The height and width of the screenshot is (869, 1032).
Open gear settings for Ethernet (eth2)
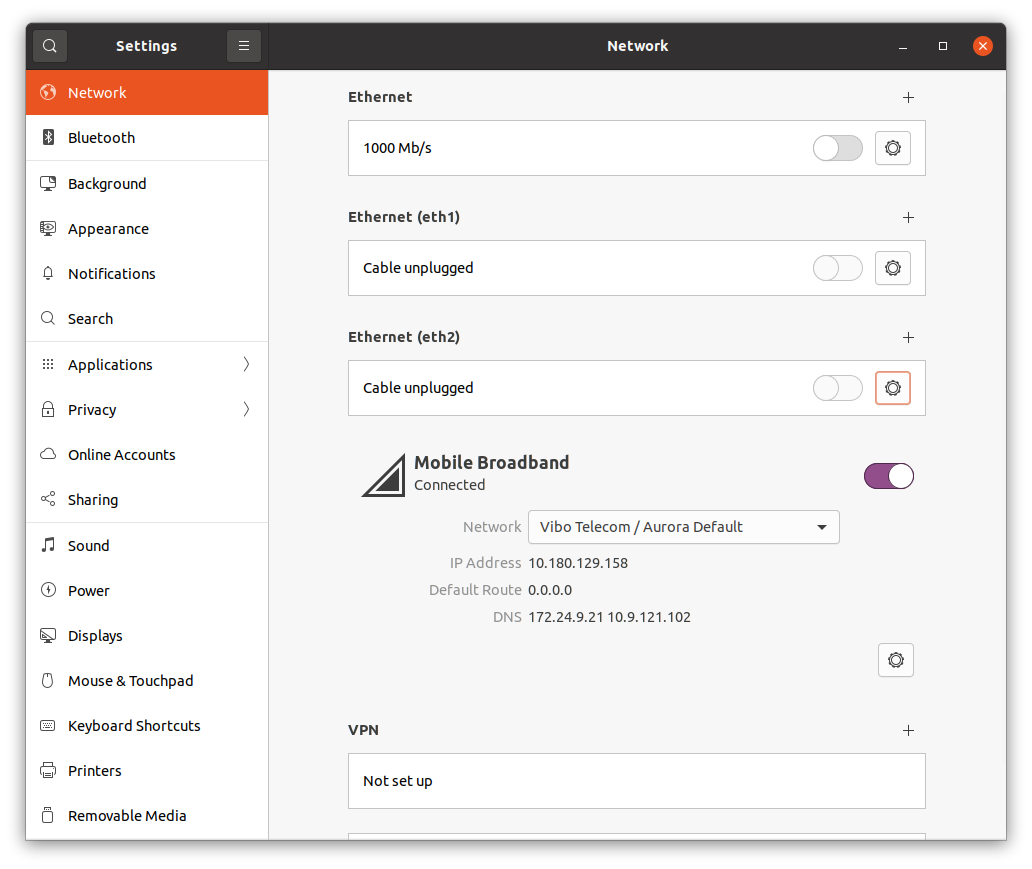coord(892,388)
